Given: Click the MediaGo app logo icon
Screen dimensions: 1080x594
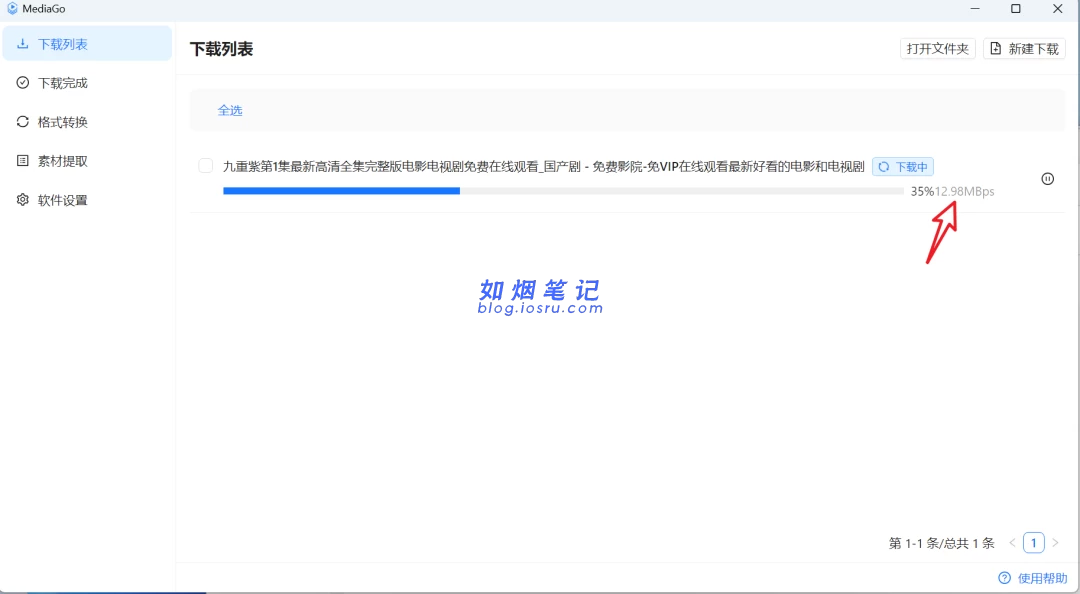Looking at the screenshot, I should pyautogui.click(x=12, y=9).
